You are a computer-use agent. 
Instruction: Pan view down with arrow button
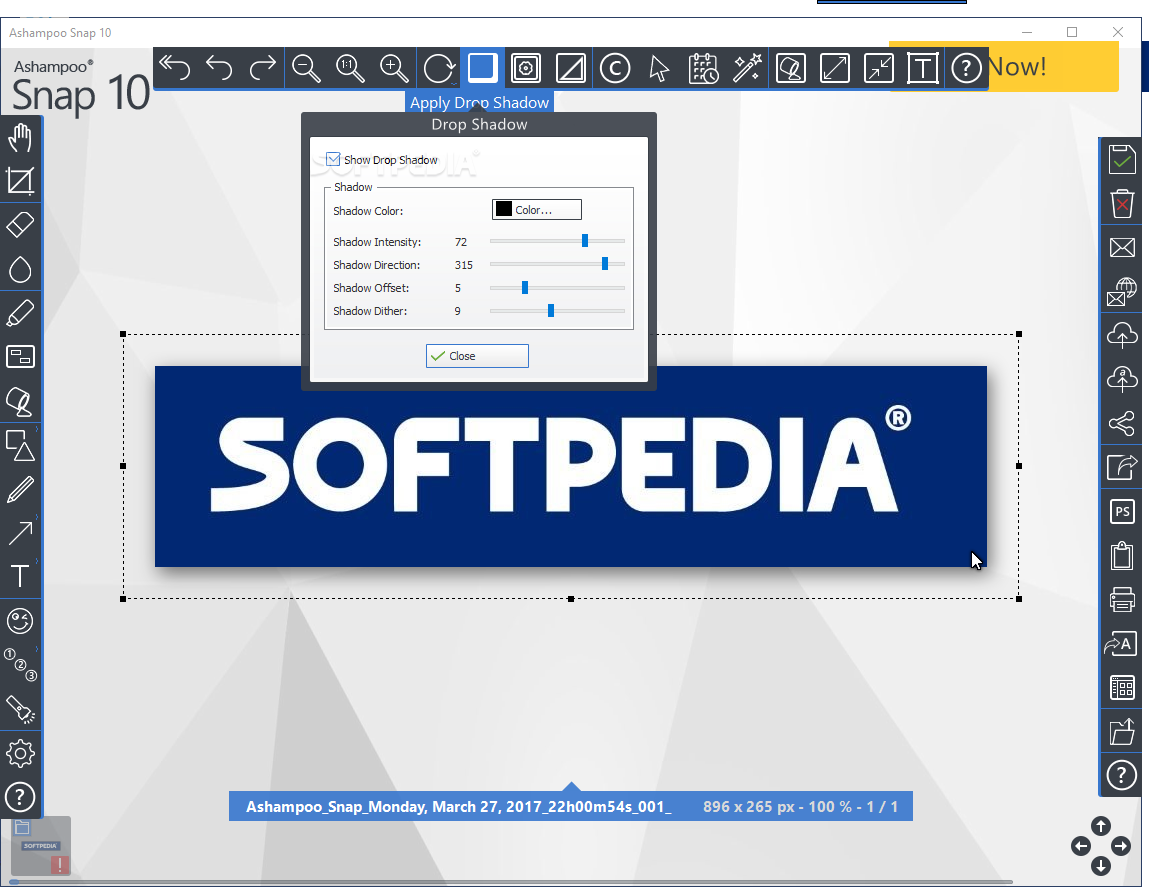[1101, 866]
